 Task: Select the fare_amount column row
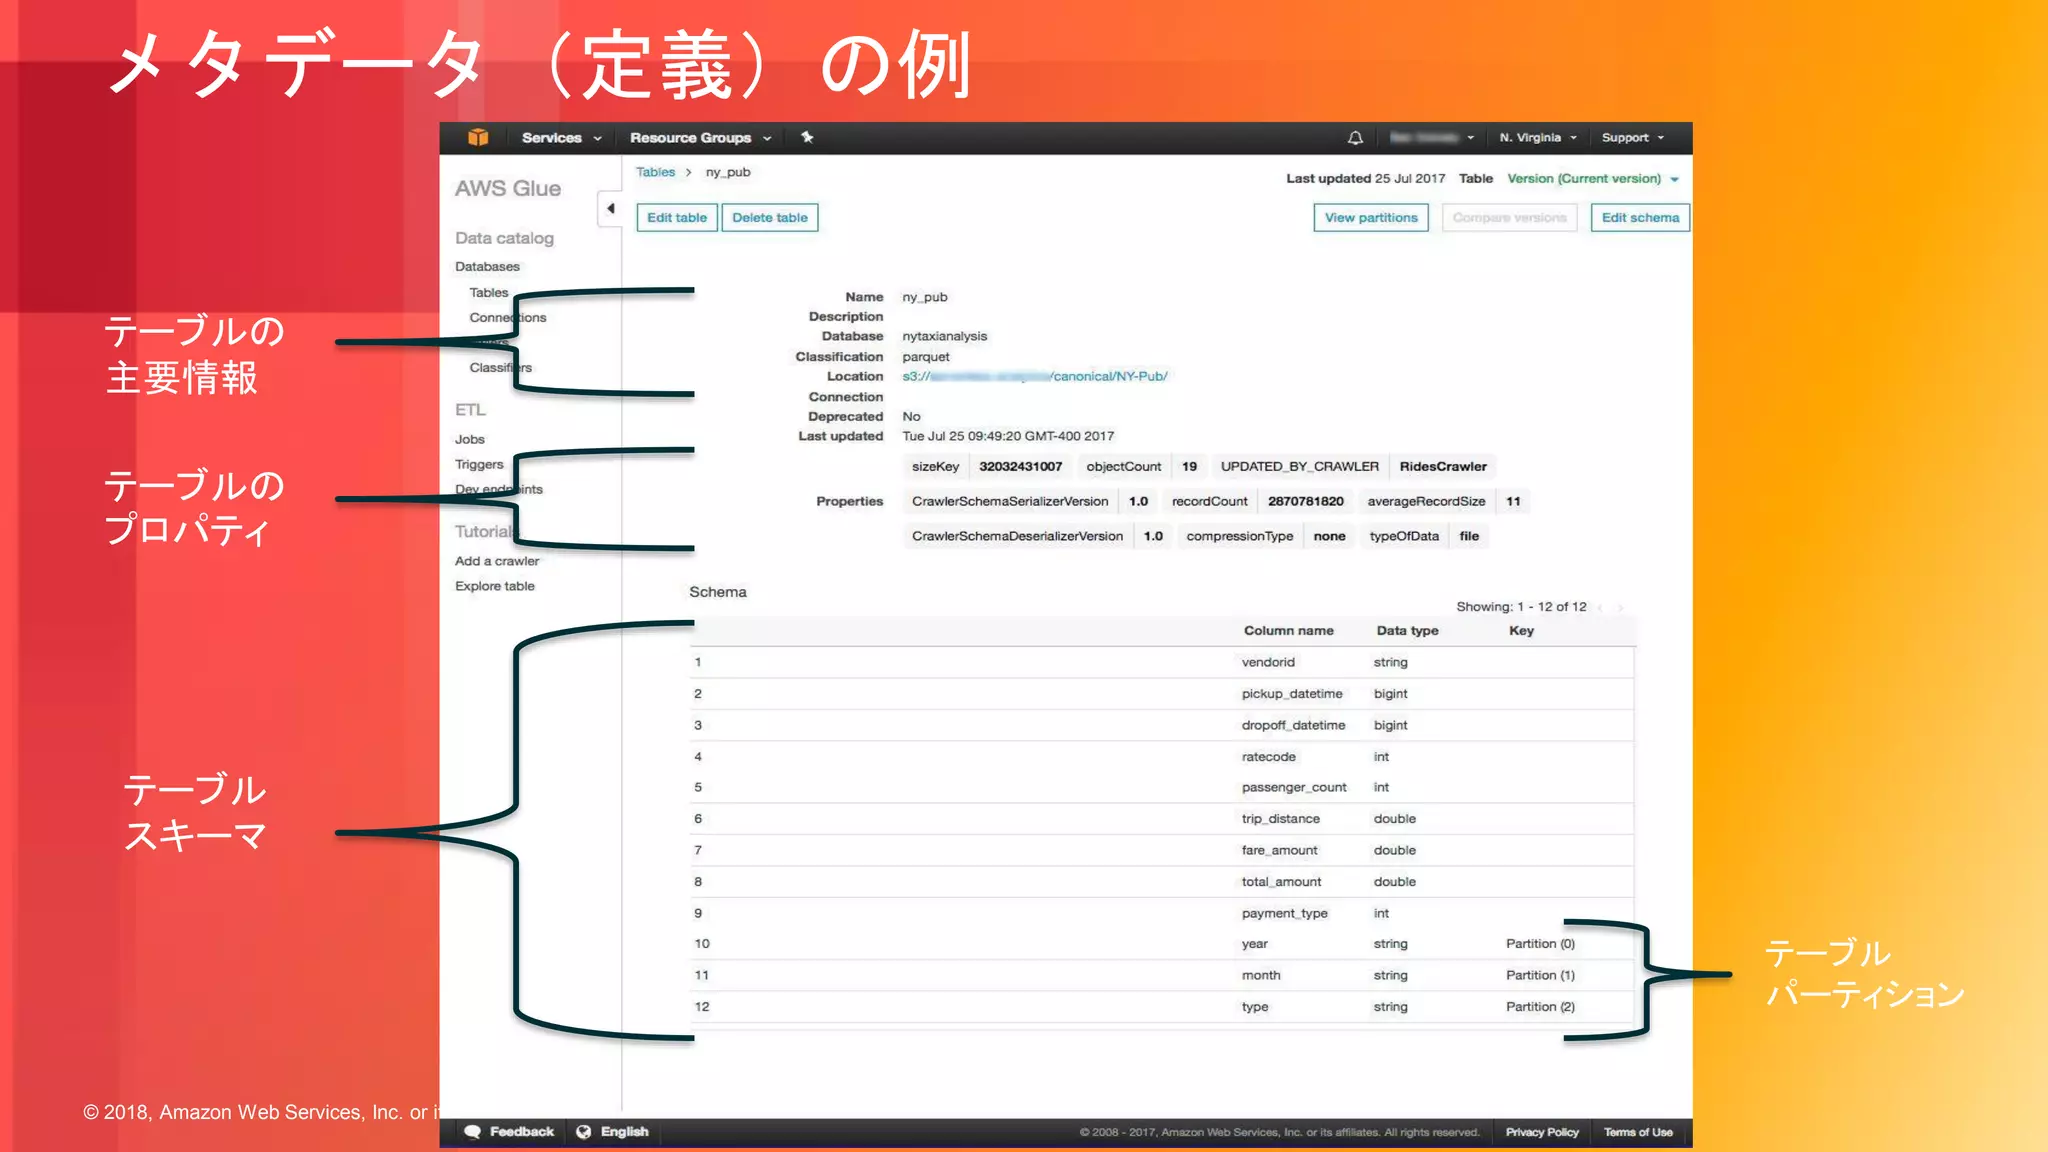(1162, 851)
